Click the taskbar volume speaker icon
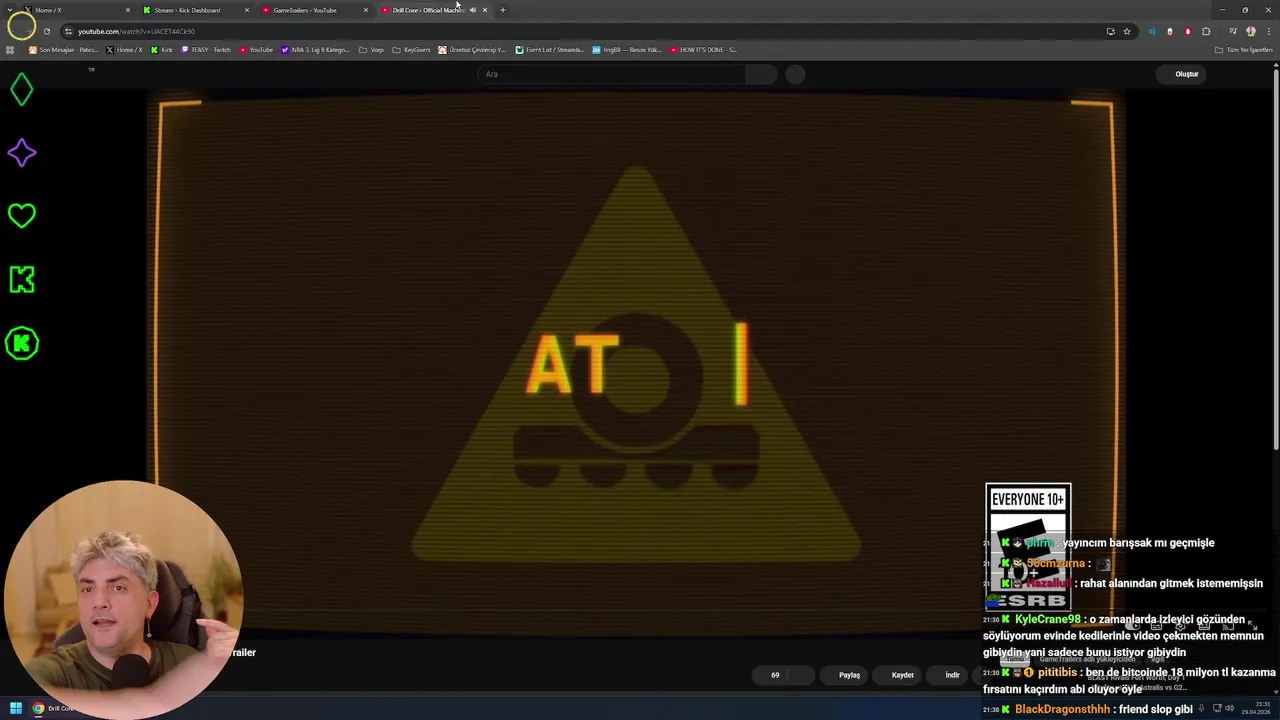This screenshot has width=1280, height=720. pos(1228,708)
